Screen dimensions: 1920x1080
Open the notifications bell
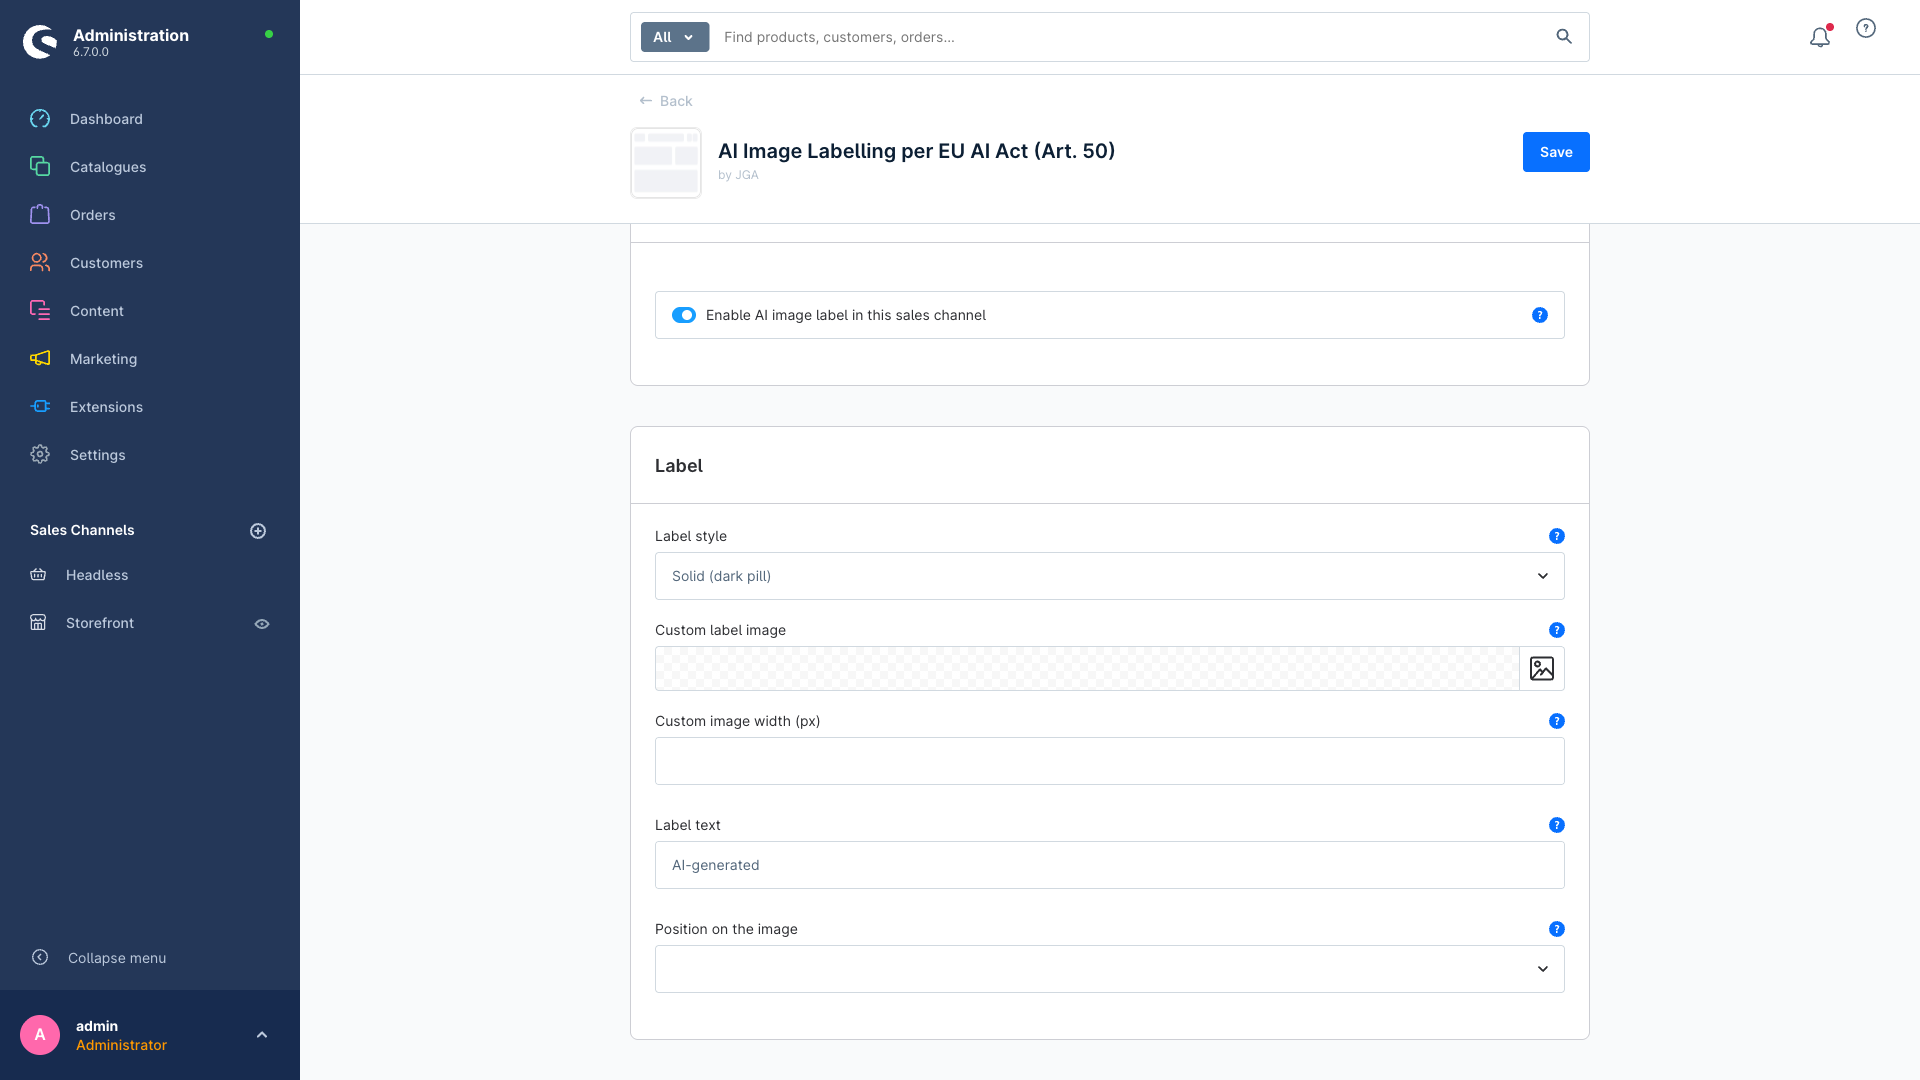(x=1820, y=37)
